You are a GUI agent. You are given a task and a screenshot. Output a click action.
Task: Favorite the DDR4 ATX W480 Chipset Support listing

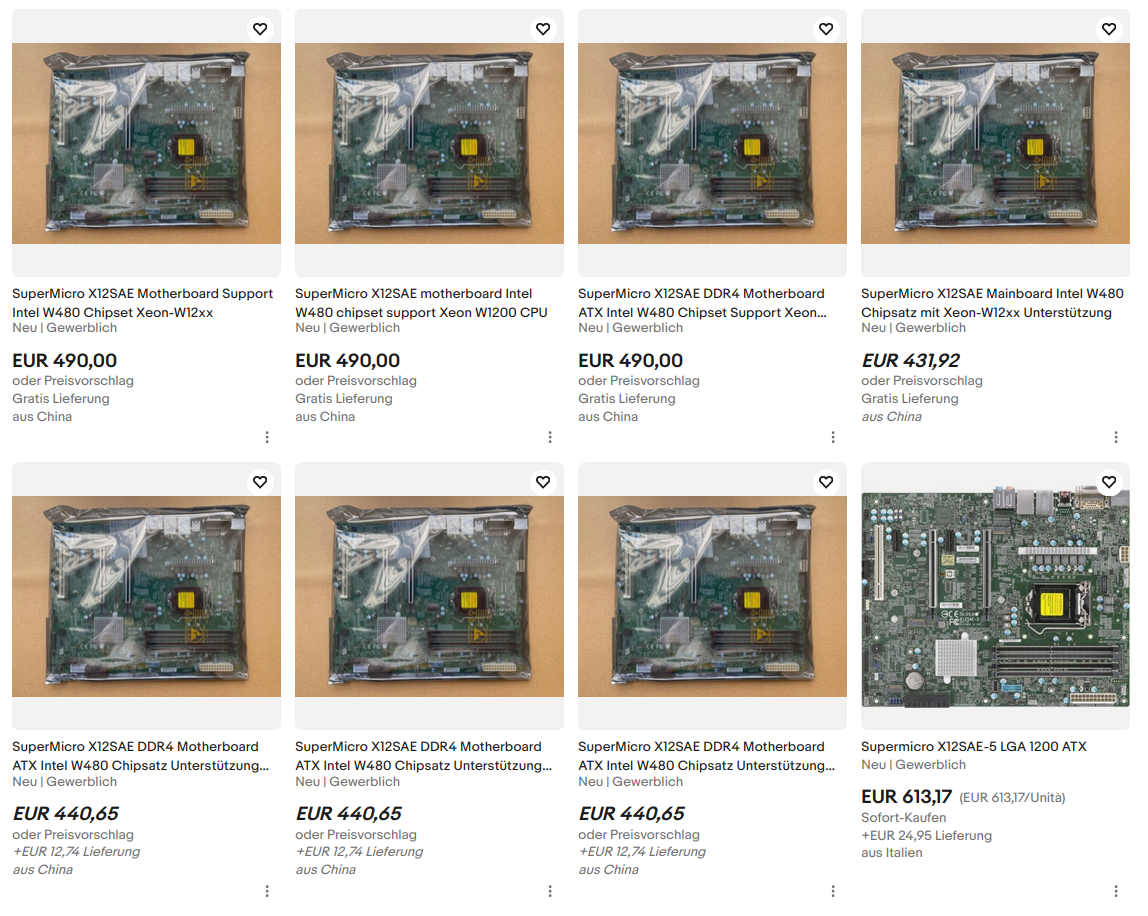click(826, 29)
